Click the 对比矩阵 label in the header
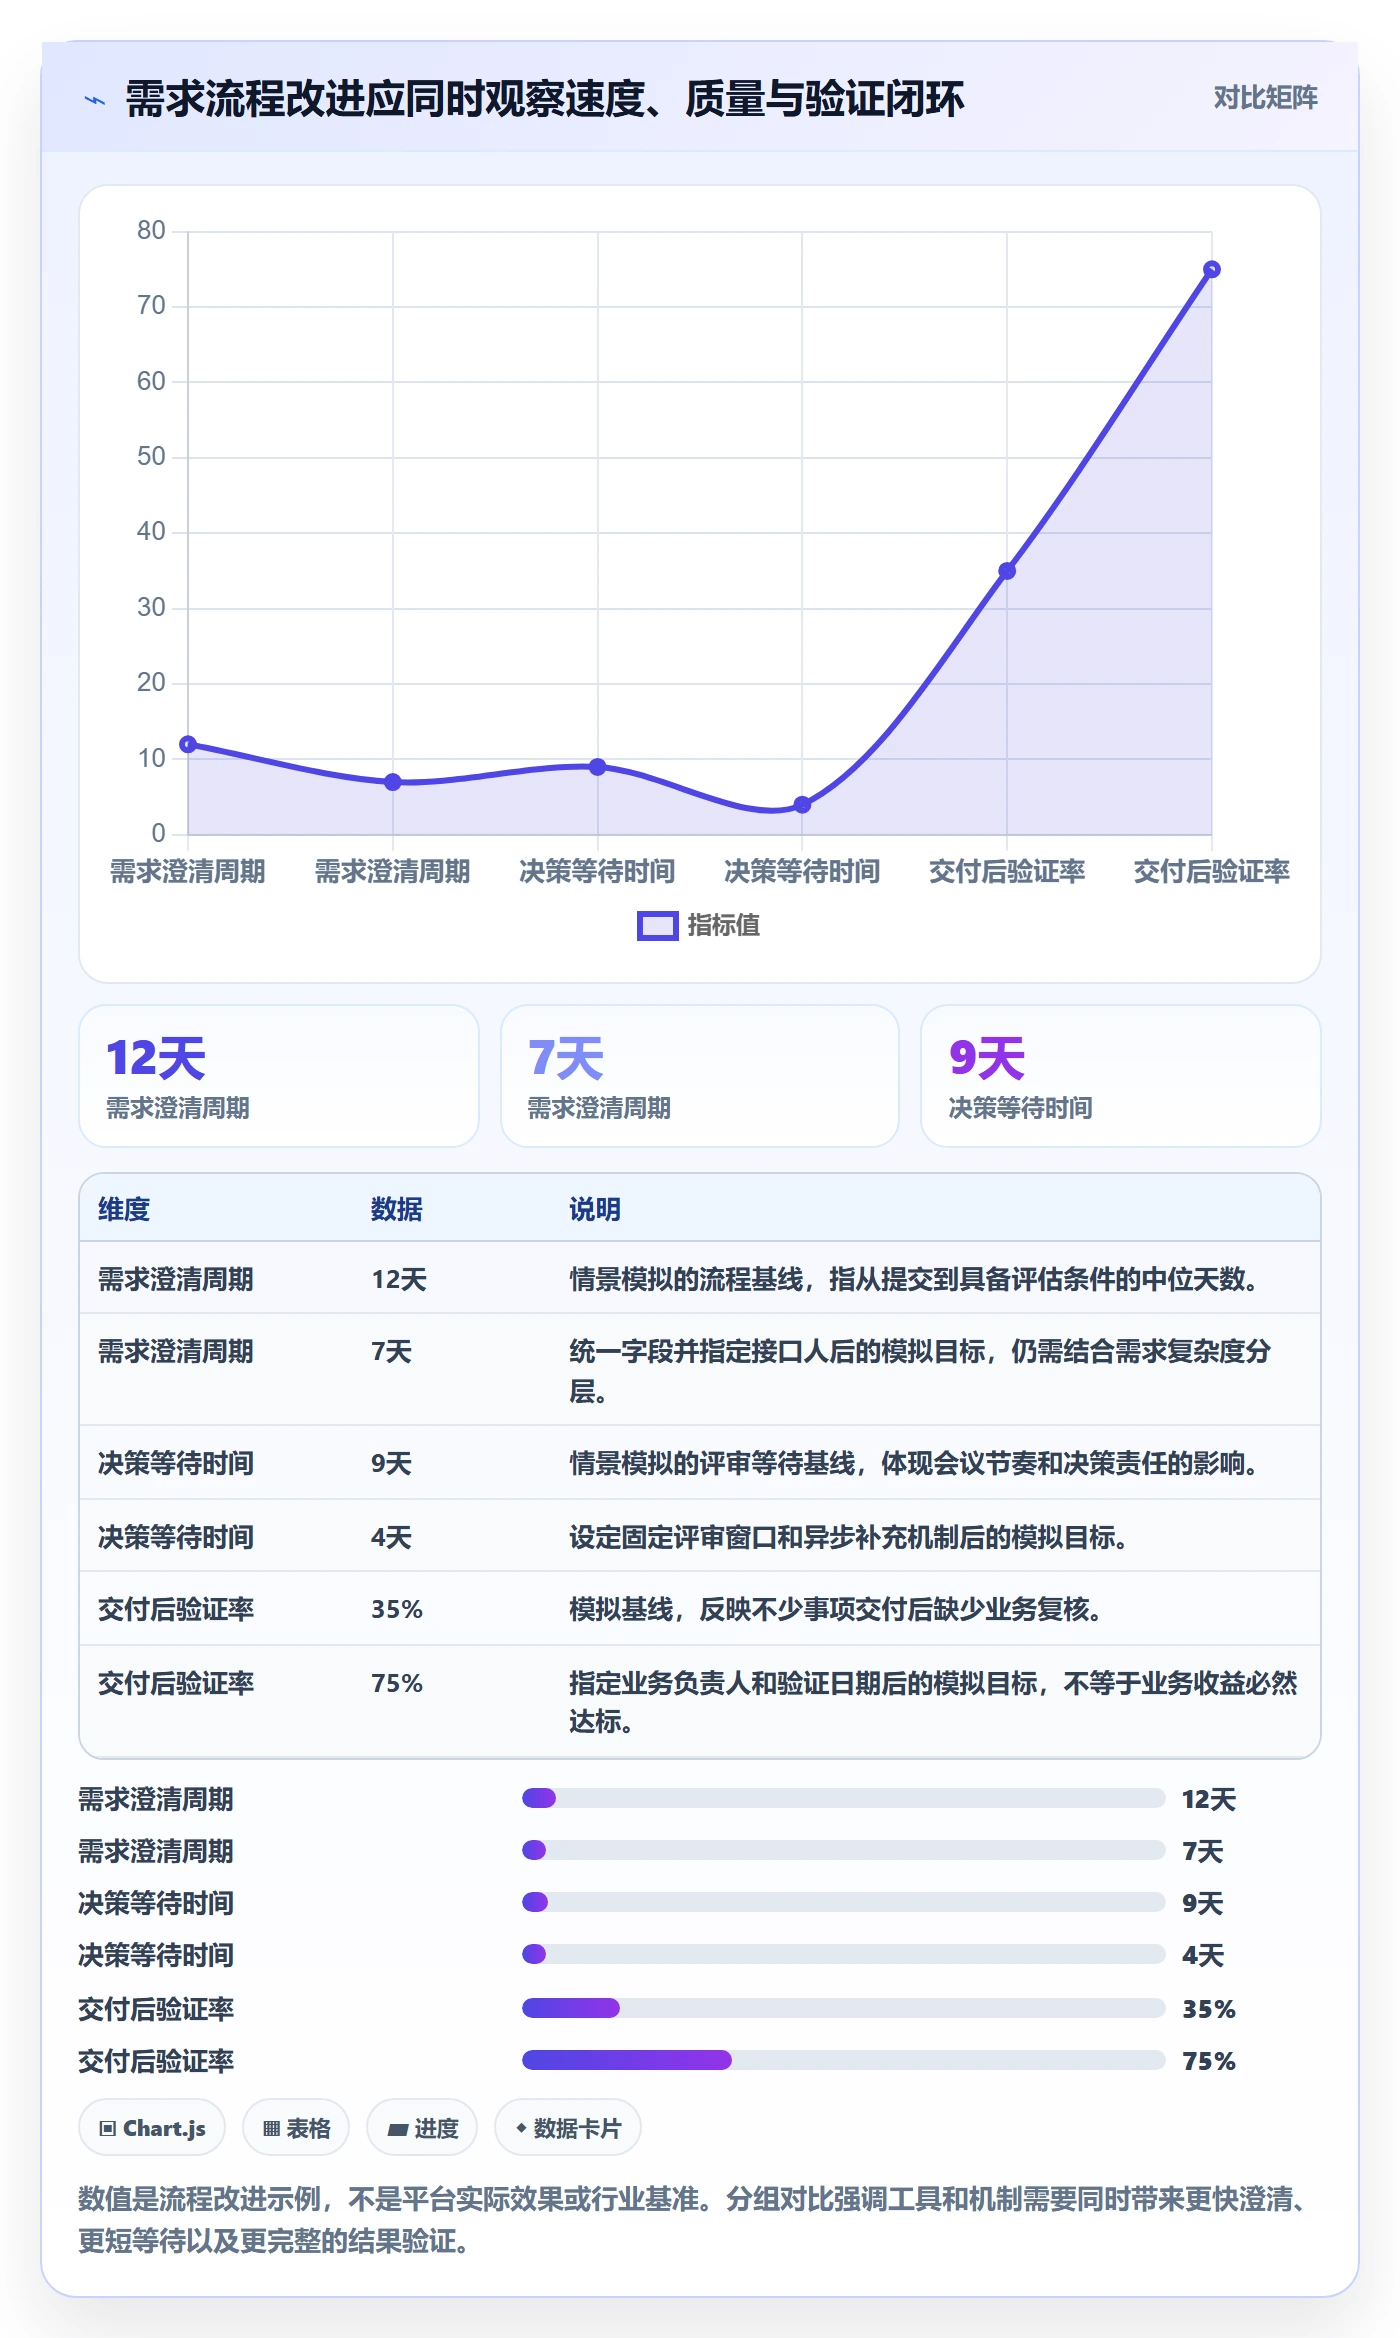Screen dimensions: 1400x2338 [1265, 98]
